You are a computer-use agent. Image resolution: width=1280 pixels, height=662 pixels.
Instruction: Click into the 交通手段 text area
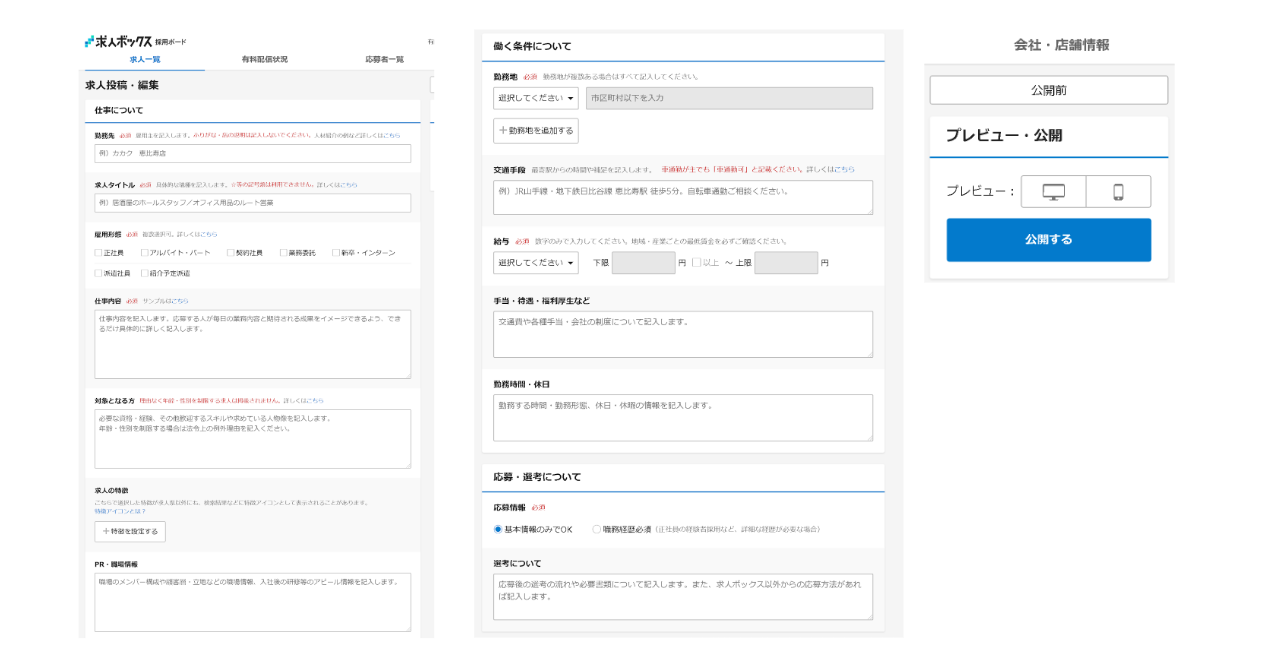tap(683, 197)
